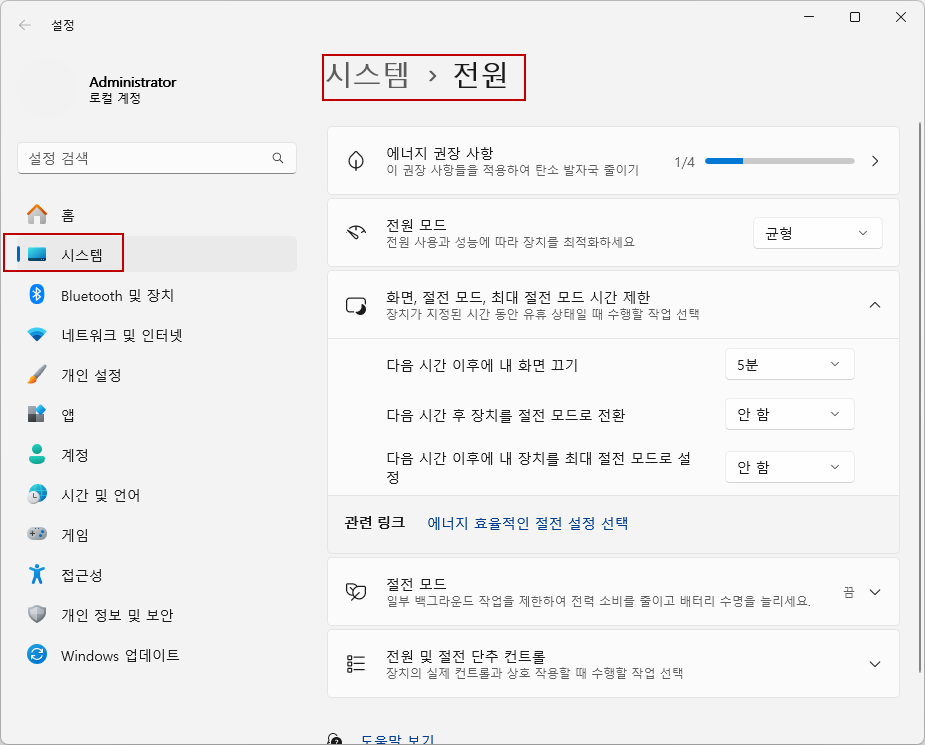Click the 네트워크 및 인터넷 Wi-Fi icon
The image size is (925, 745).
(x=37, y=334)
